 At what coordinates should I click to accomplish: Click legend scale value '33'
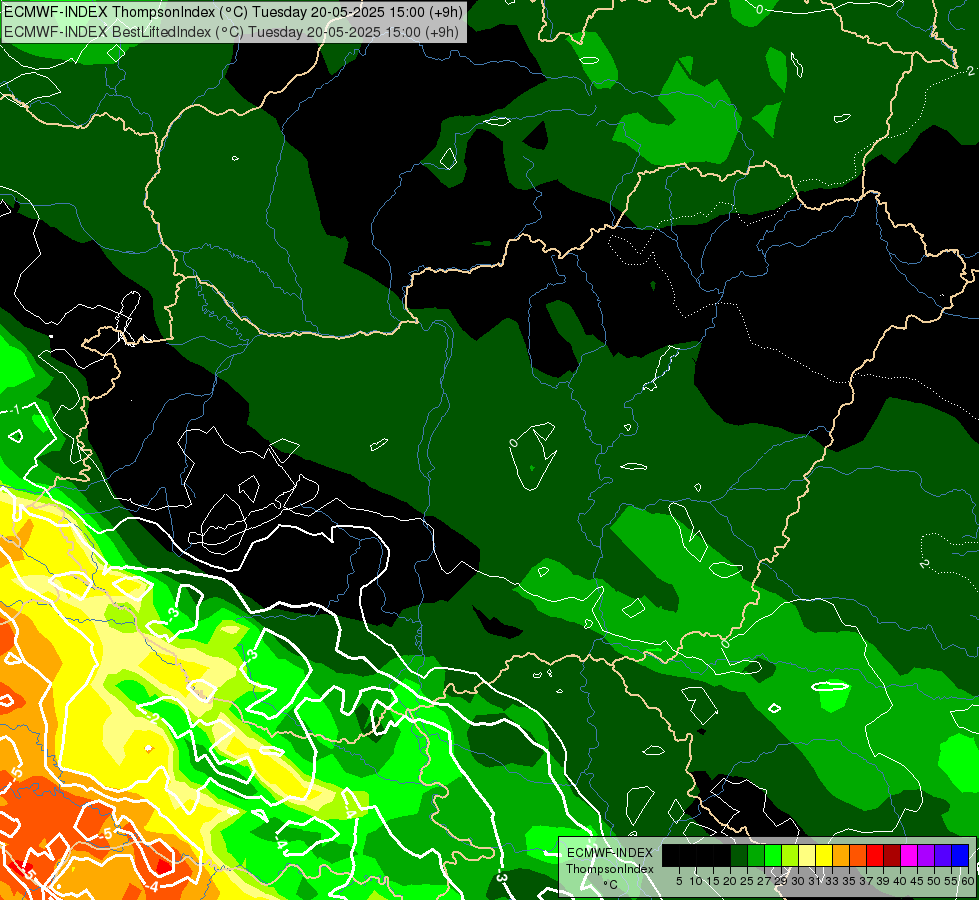(832, 881)
